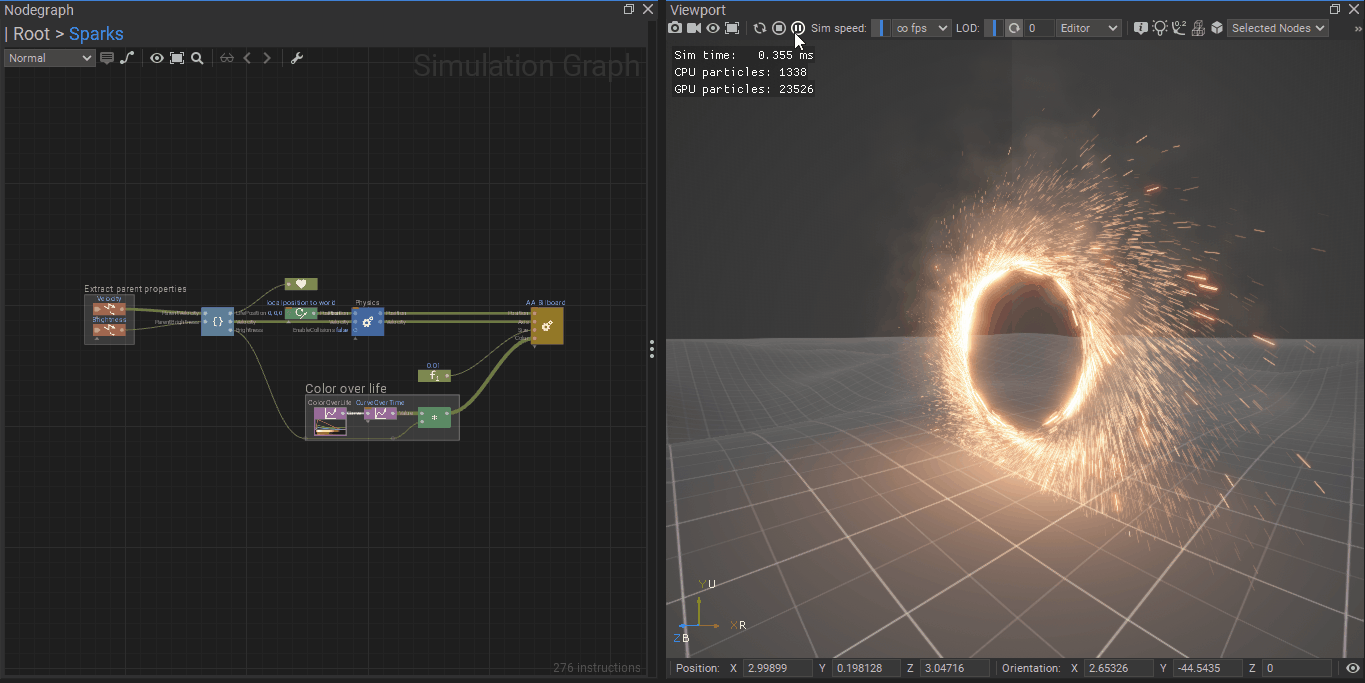Open the Selected Nodes dropdown
The height and width of the screenshot is (683, 1365).
coord(1278,28)
